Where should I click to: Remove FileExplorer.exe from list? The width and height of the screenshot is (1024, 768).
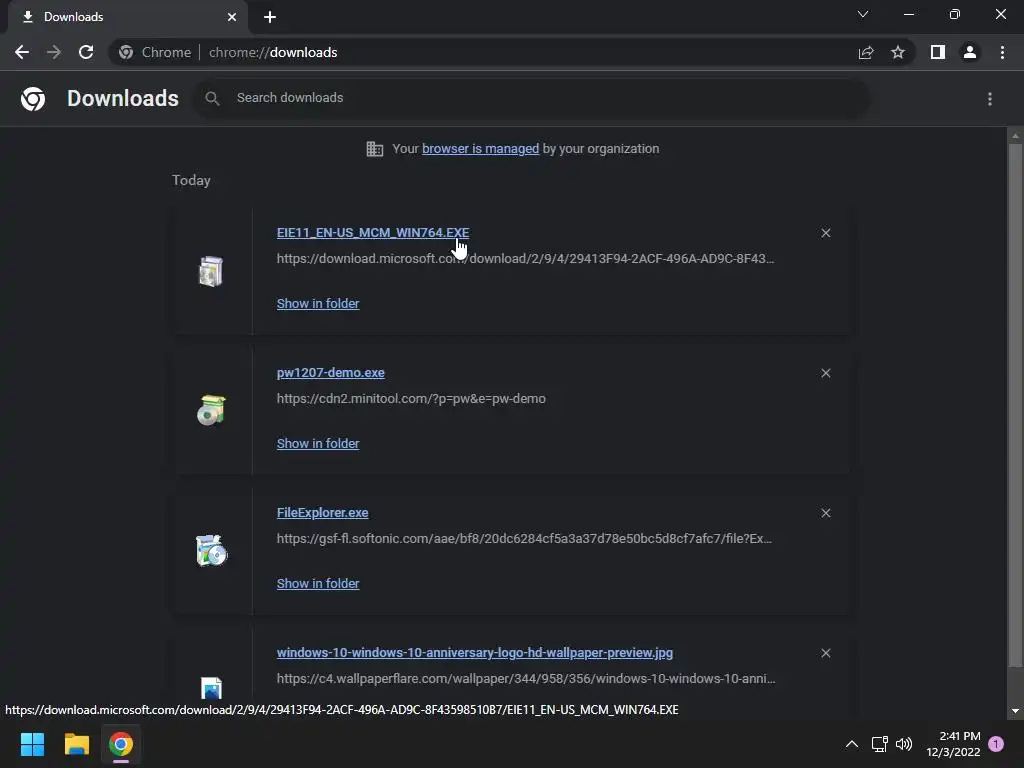[825, 513]
